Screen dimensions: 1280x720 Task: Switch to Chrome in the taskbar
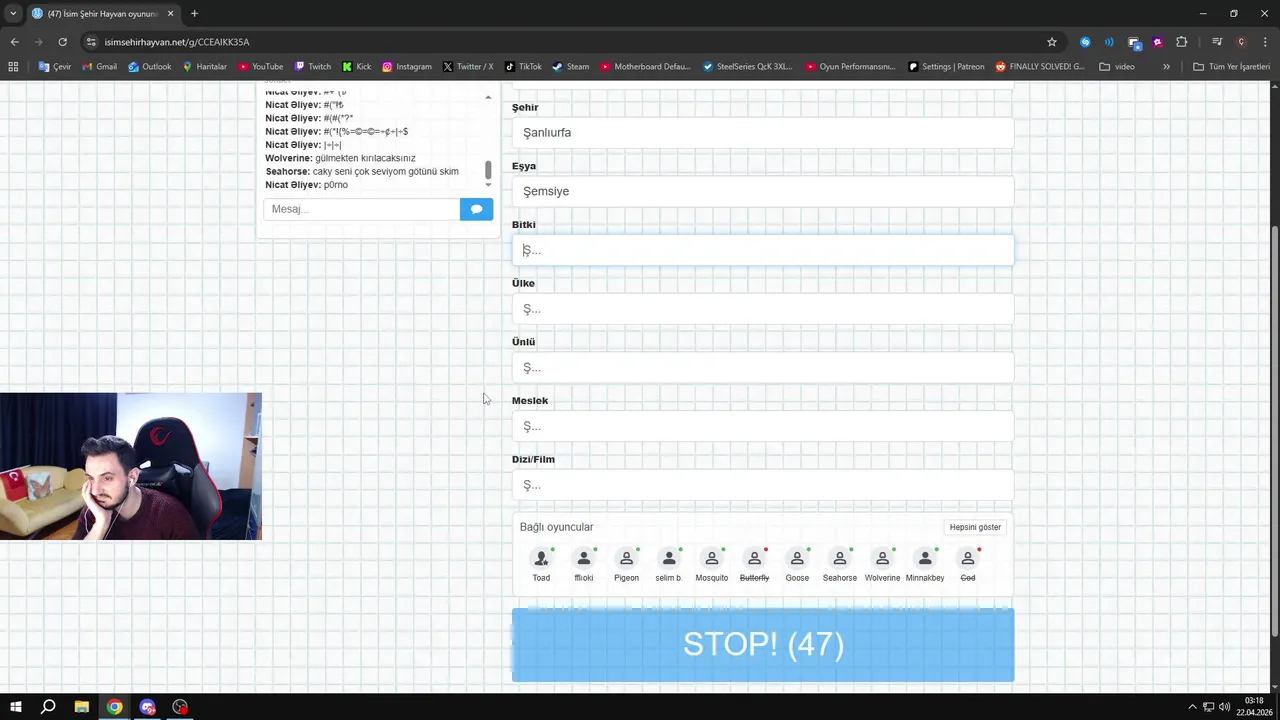pos(115,707)
